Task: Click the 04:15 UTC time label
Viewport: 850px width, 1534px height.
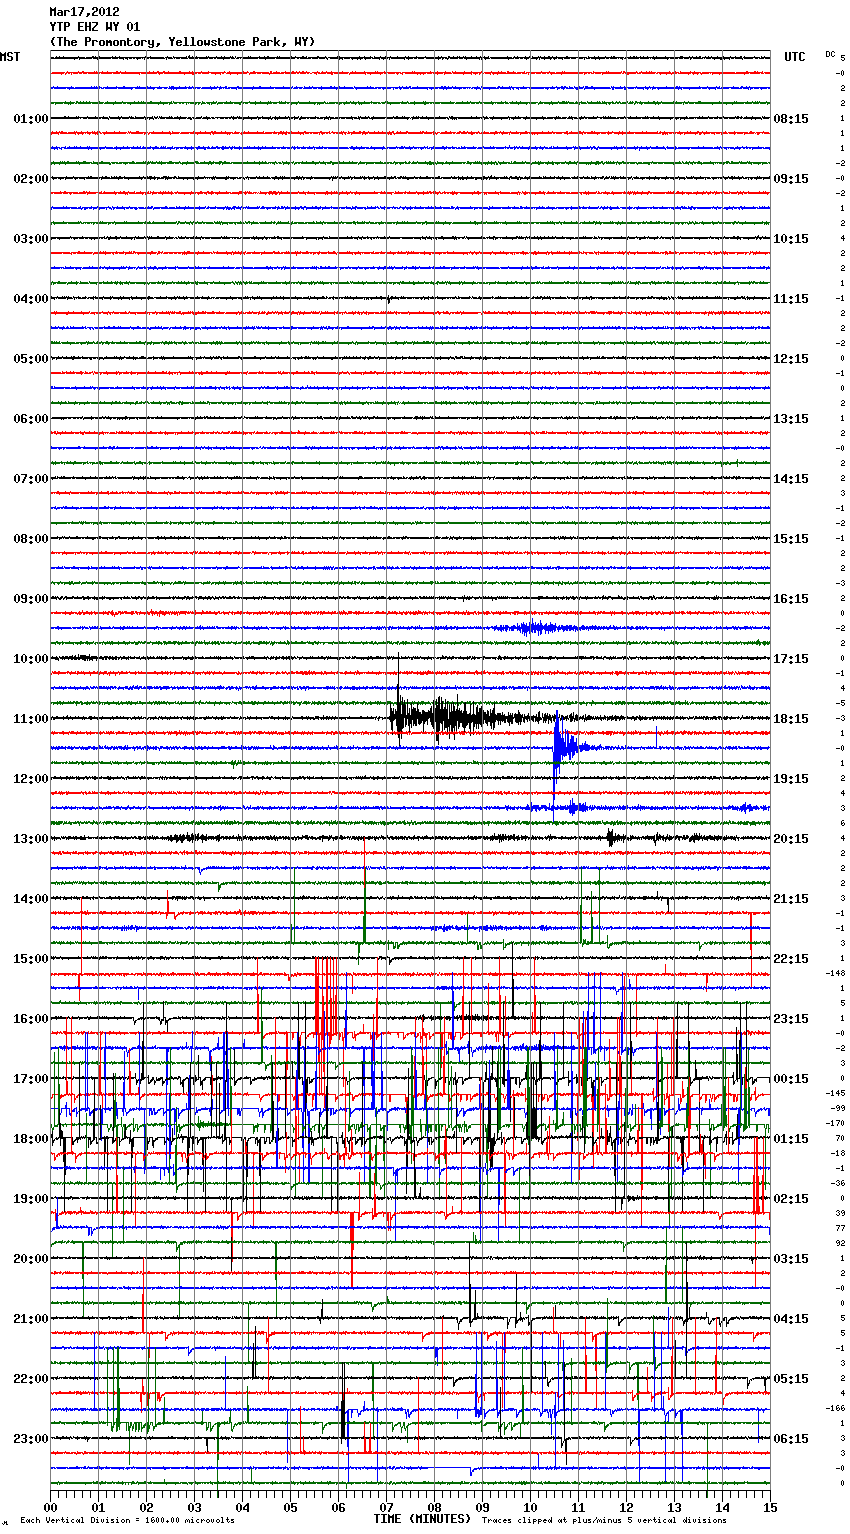Action: pos(791,1319)
